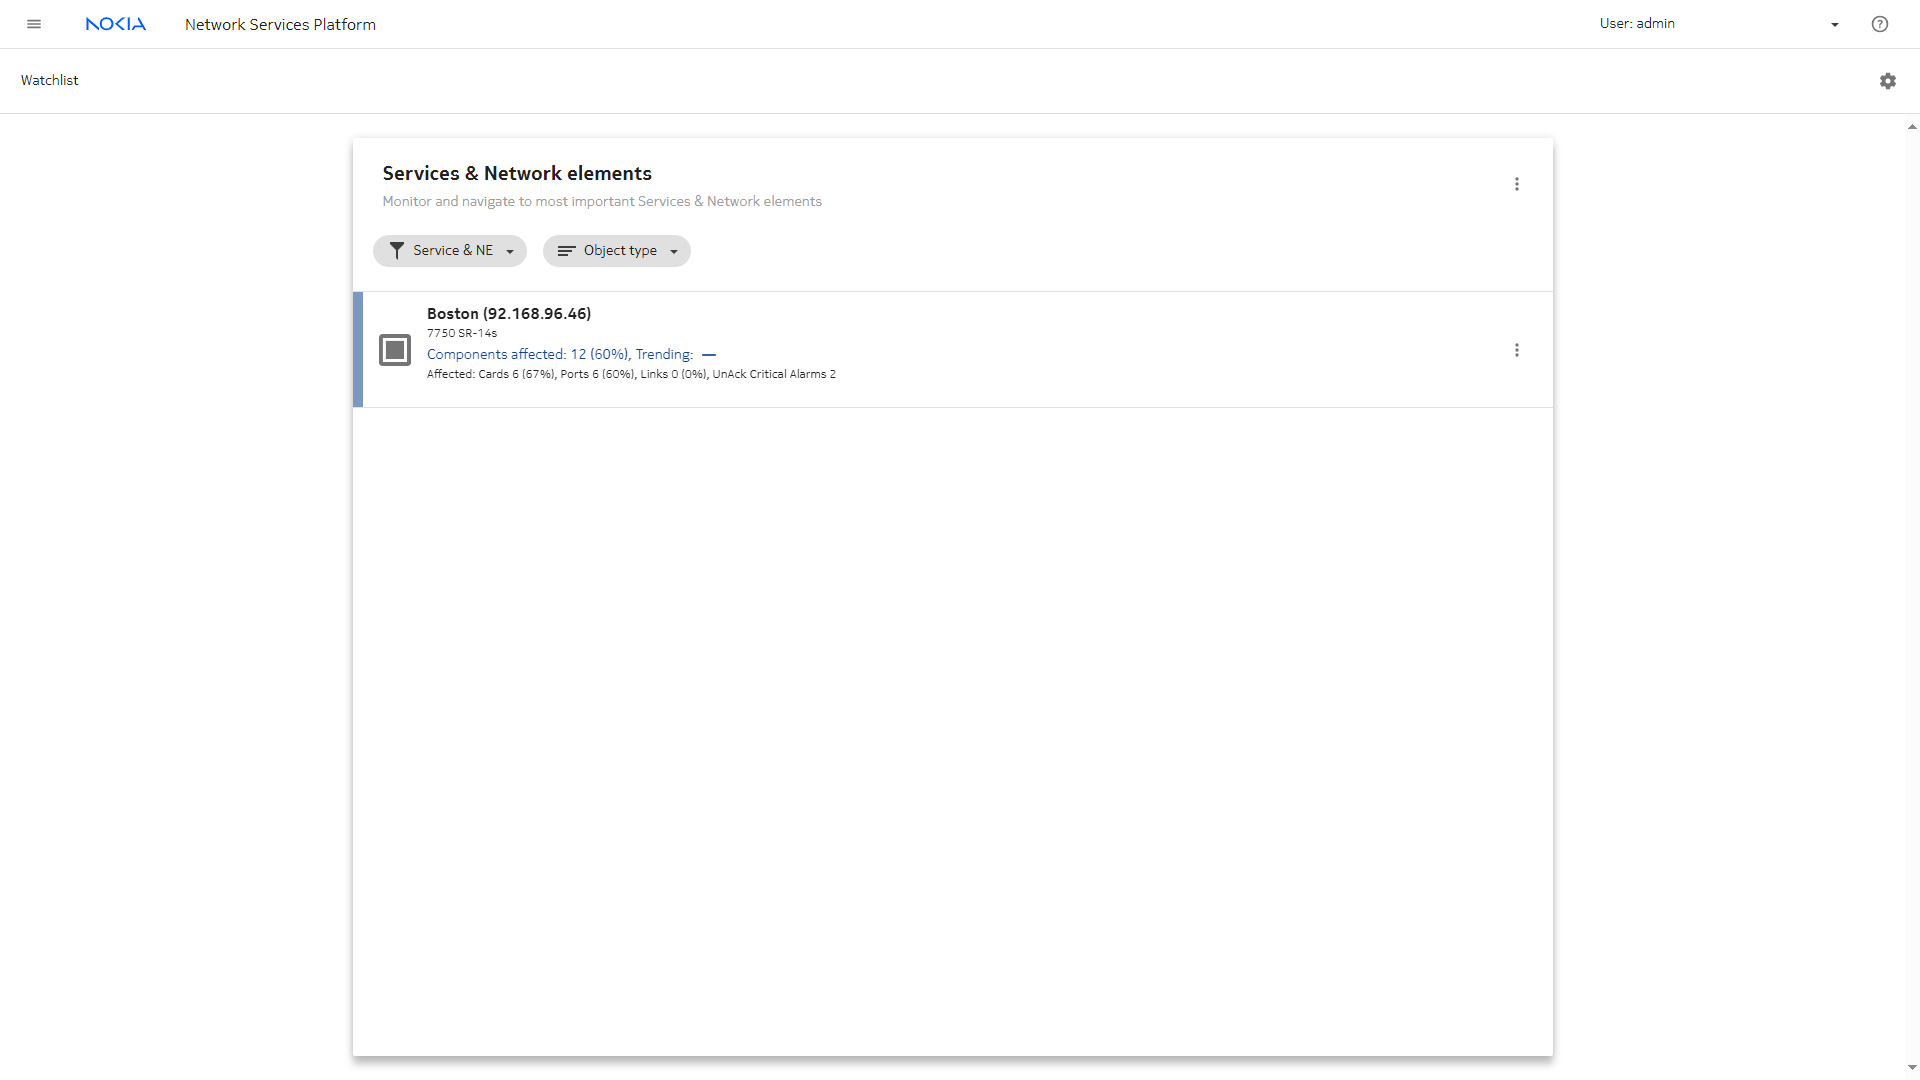This screenshot has height=1080, width=1920.
Task: Click the Network Services Platform title
Action: point(280,24)
